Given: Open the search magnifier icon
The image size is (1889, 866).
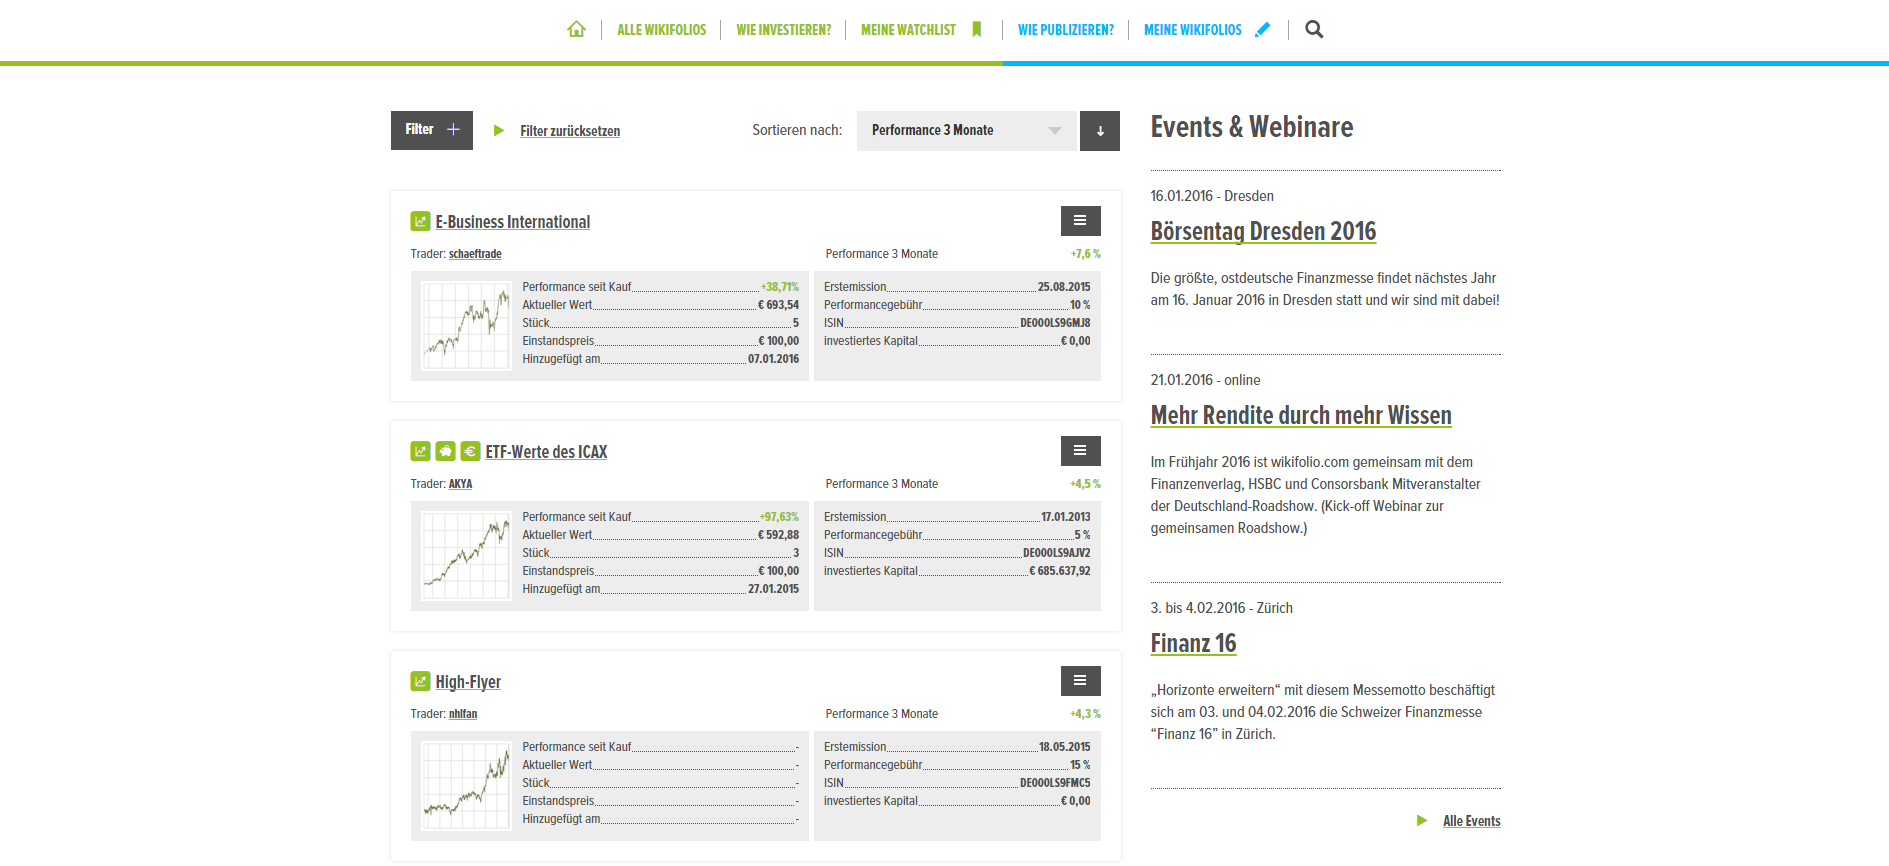Looking at the screenshot, I should tap(1314, 29).
